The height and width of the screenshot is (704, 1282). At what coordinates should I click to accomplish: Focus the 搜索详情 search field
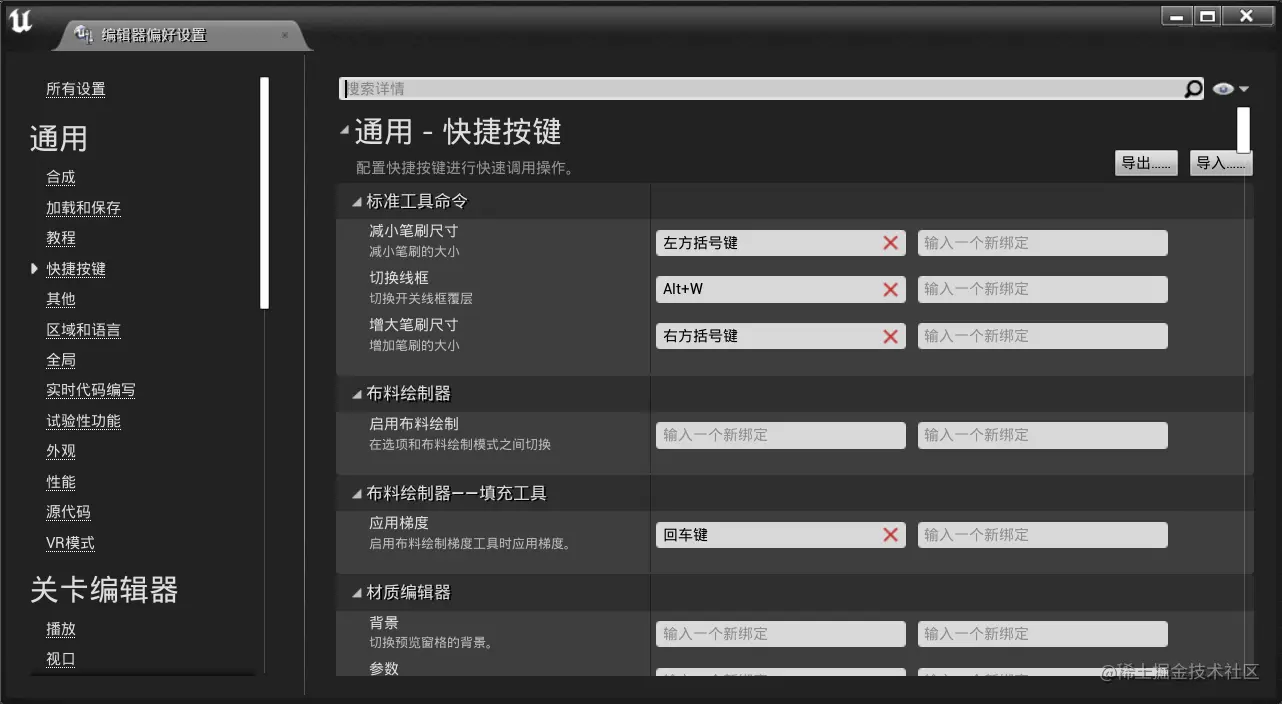(x=761, y=89)
